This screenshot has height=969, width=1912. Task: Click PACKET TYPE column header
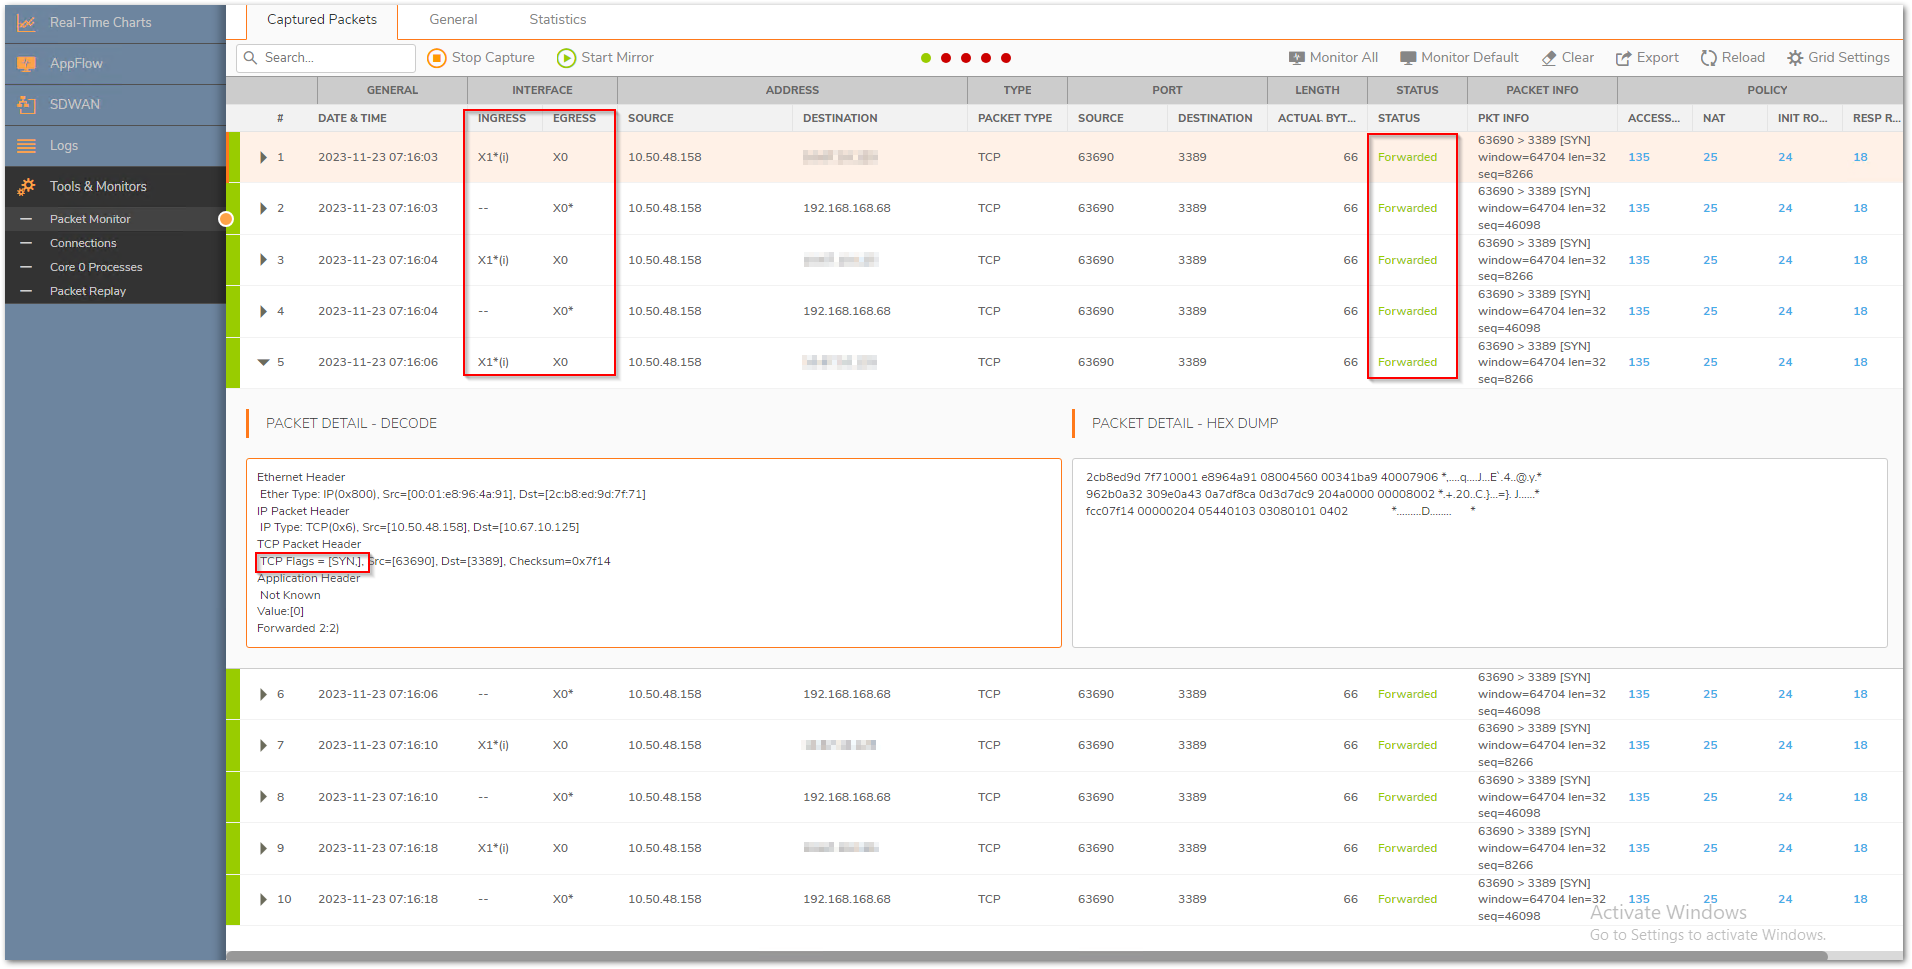(x=1014, y=118)
